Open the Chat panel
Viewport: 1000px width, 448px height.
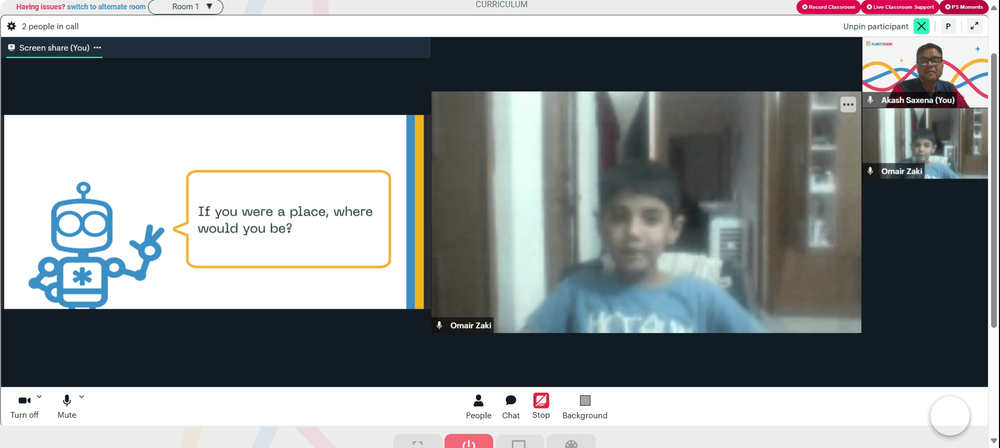[x=511, y=407]
